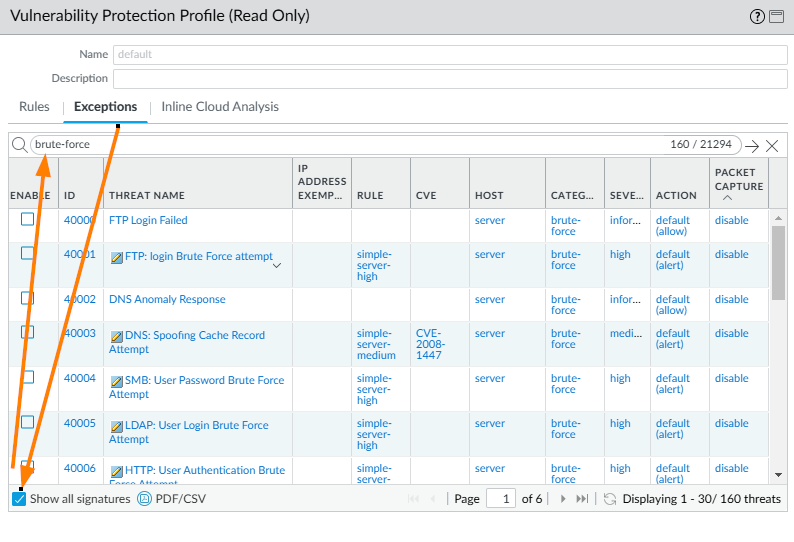Open the help icon in title bar

pyautogui.click(x=756, y=16)
